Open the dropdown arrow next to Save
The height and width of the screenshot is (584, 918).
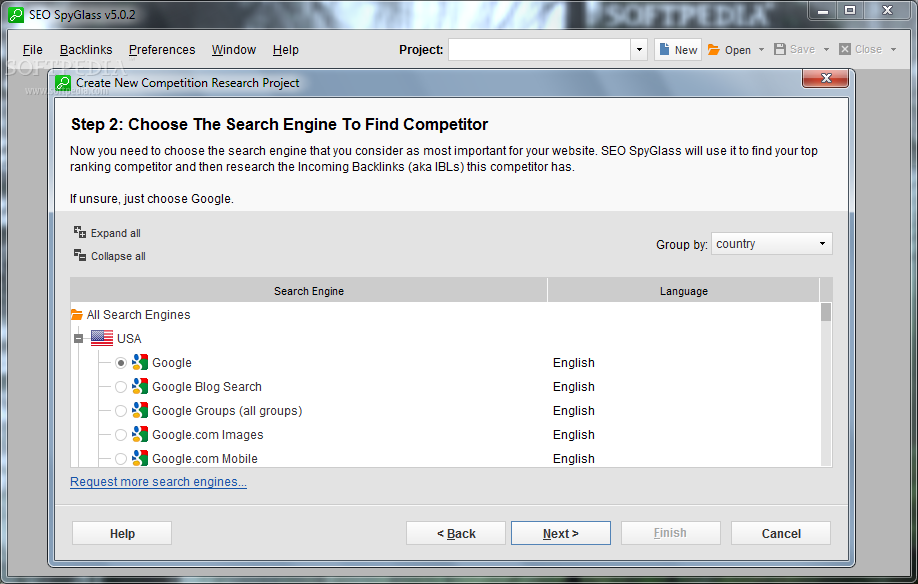pos(826,50)
